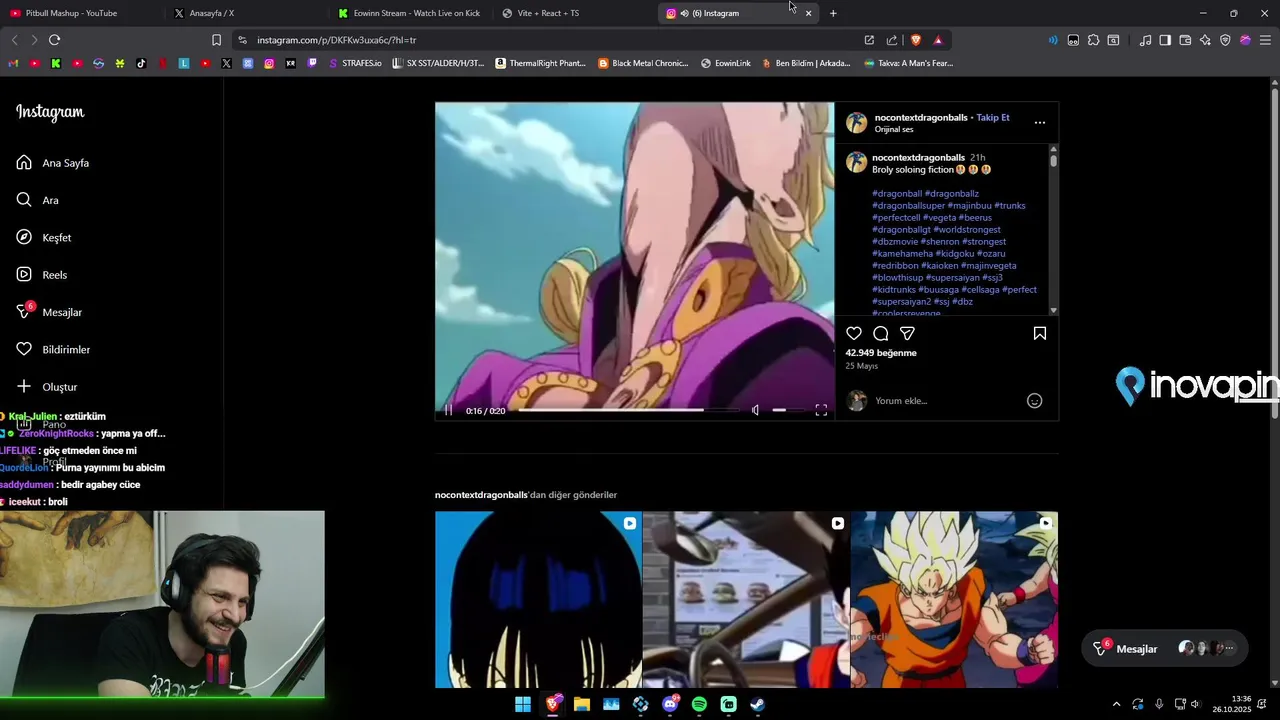Enter fullscreen video mode
This screenshot has width=1280, height=720.
point(821,410)
